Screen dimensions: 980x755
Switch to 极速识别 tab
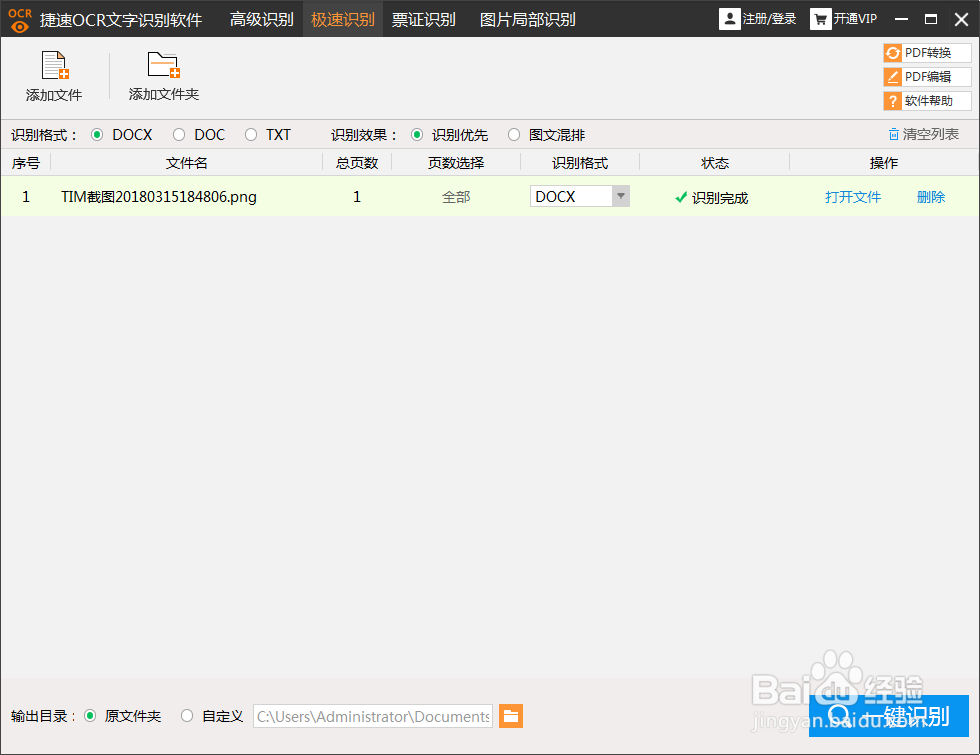coord(342,19)
